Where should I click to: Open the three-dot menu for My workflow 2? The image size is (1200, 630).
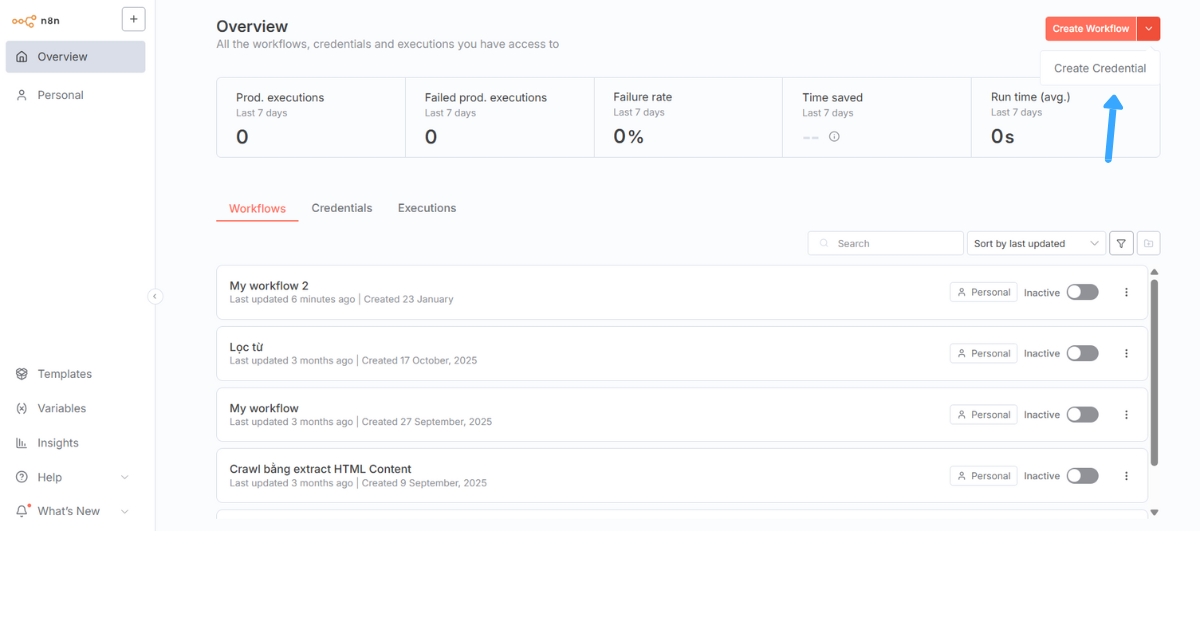1126,293
